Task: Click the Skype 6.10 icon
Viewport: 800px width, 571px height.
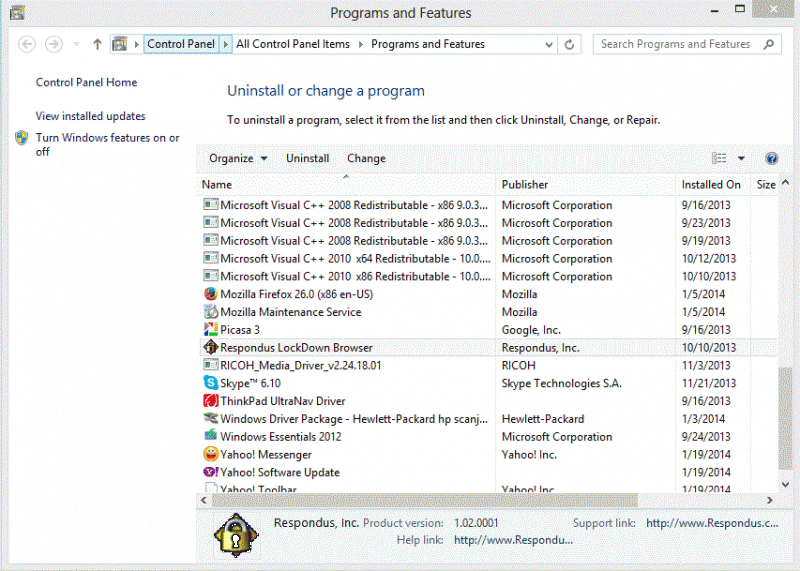Action: tap(210, 383)
